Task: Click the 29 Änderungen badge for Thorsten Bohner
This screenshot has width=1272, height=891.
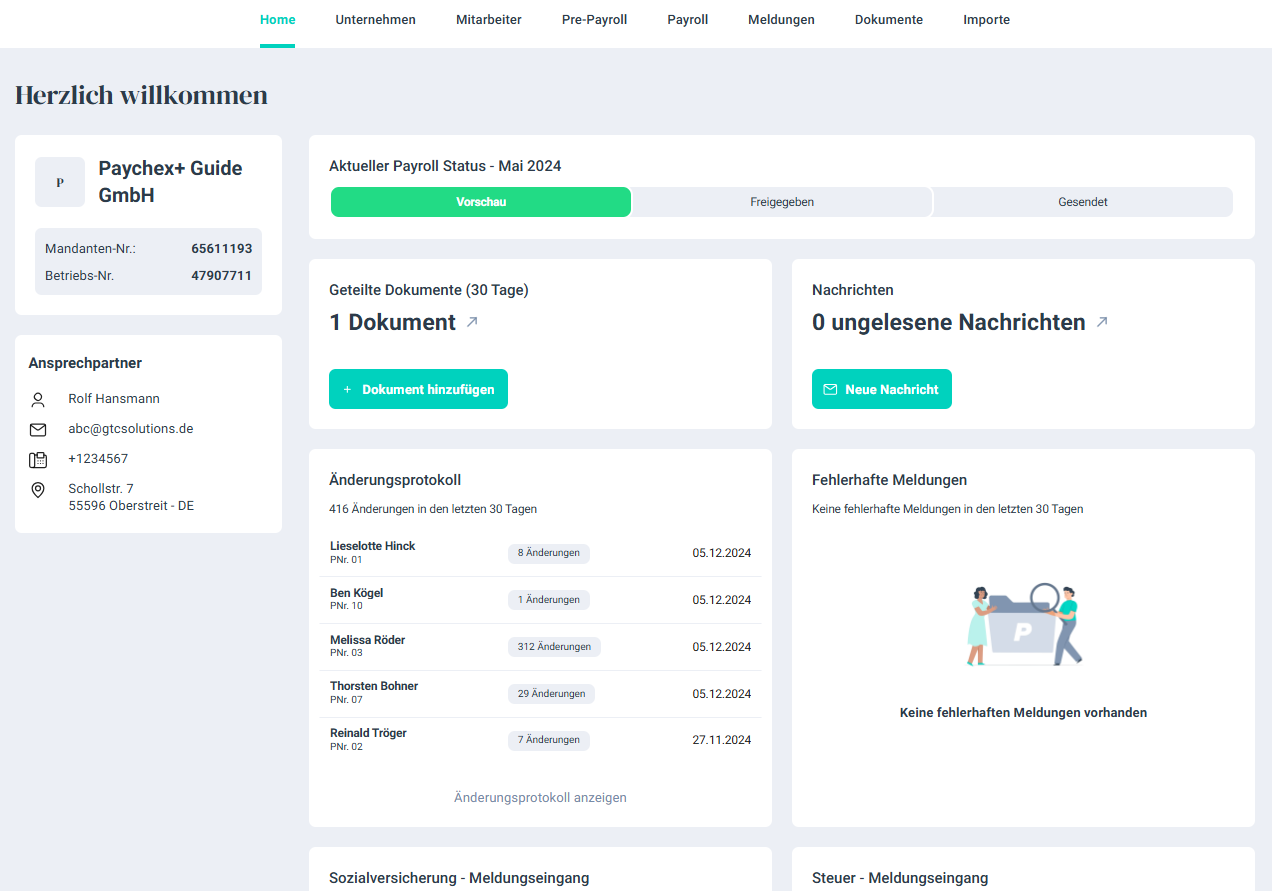Action: [551, 694]
